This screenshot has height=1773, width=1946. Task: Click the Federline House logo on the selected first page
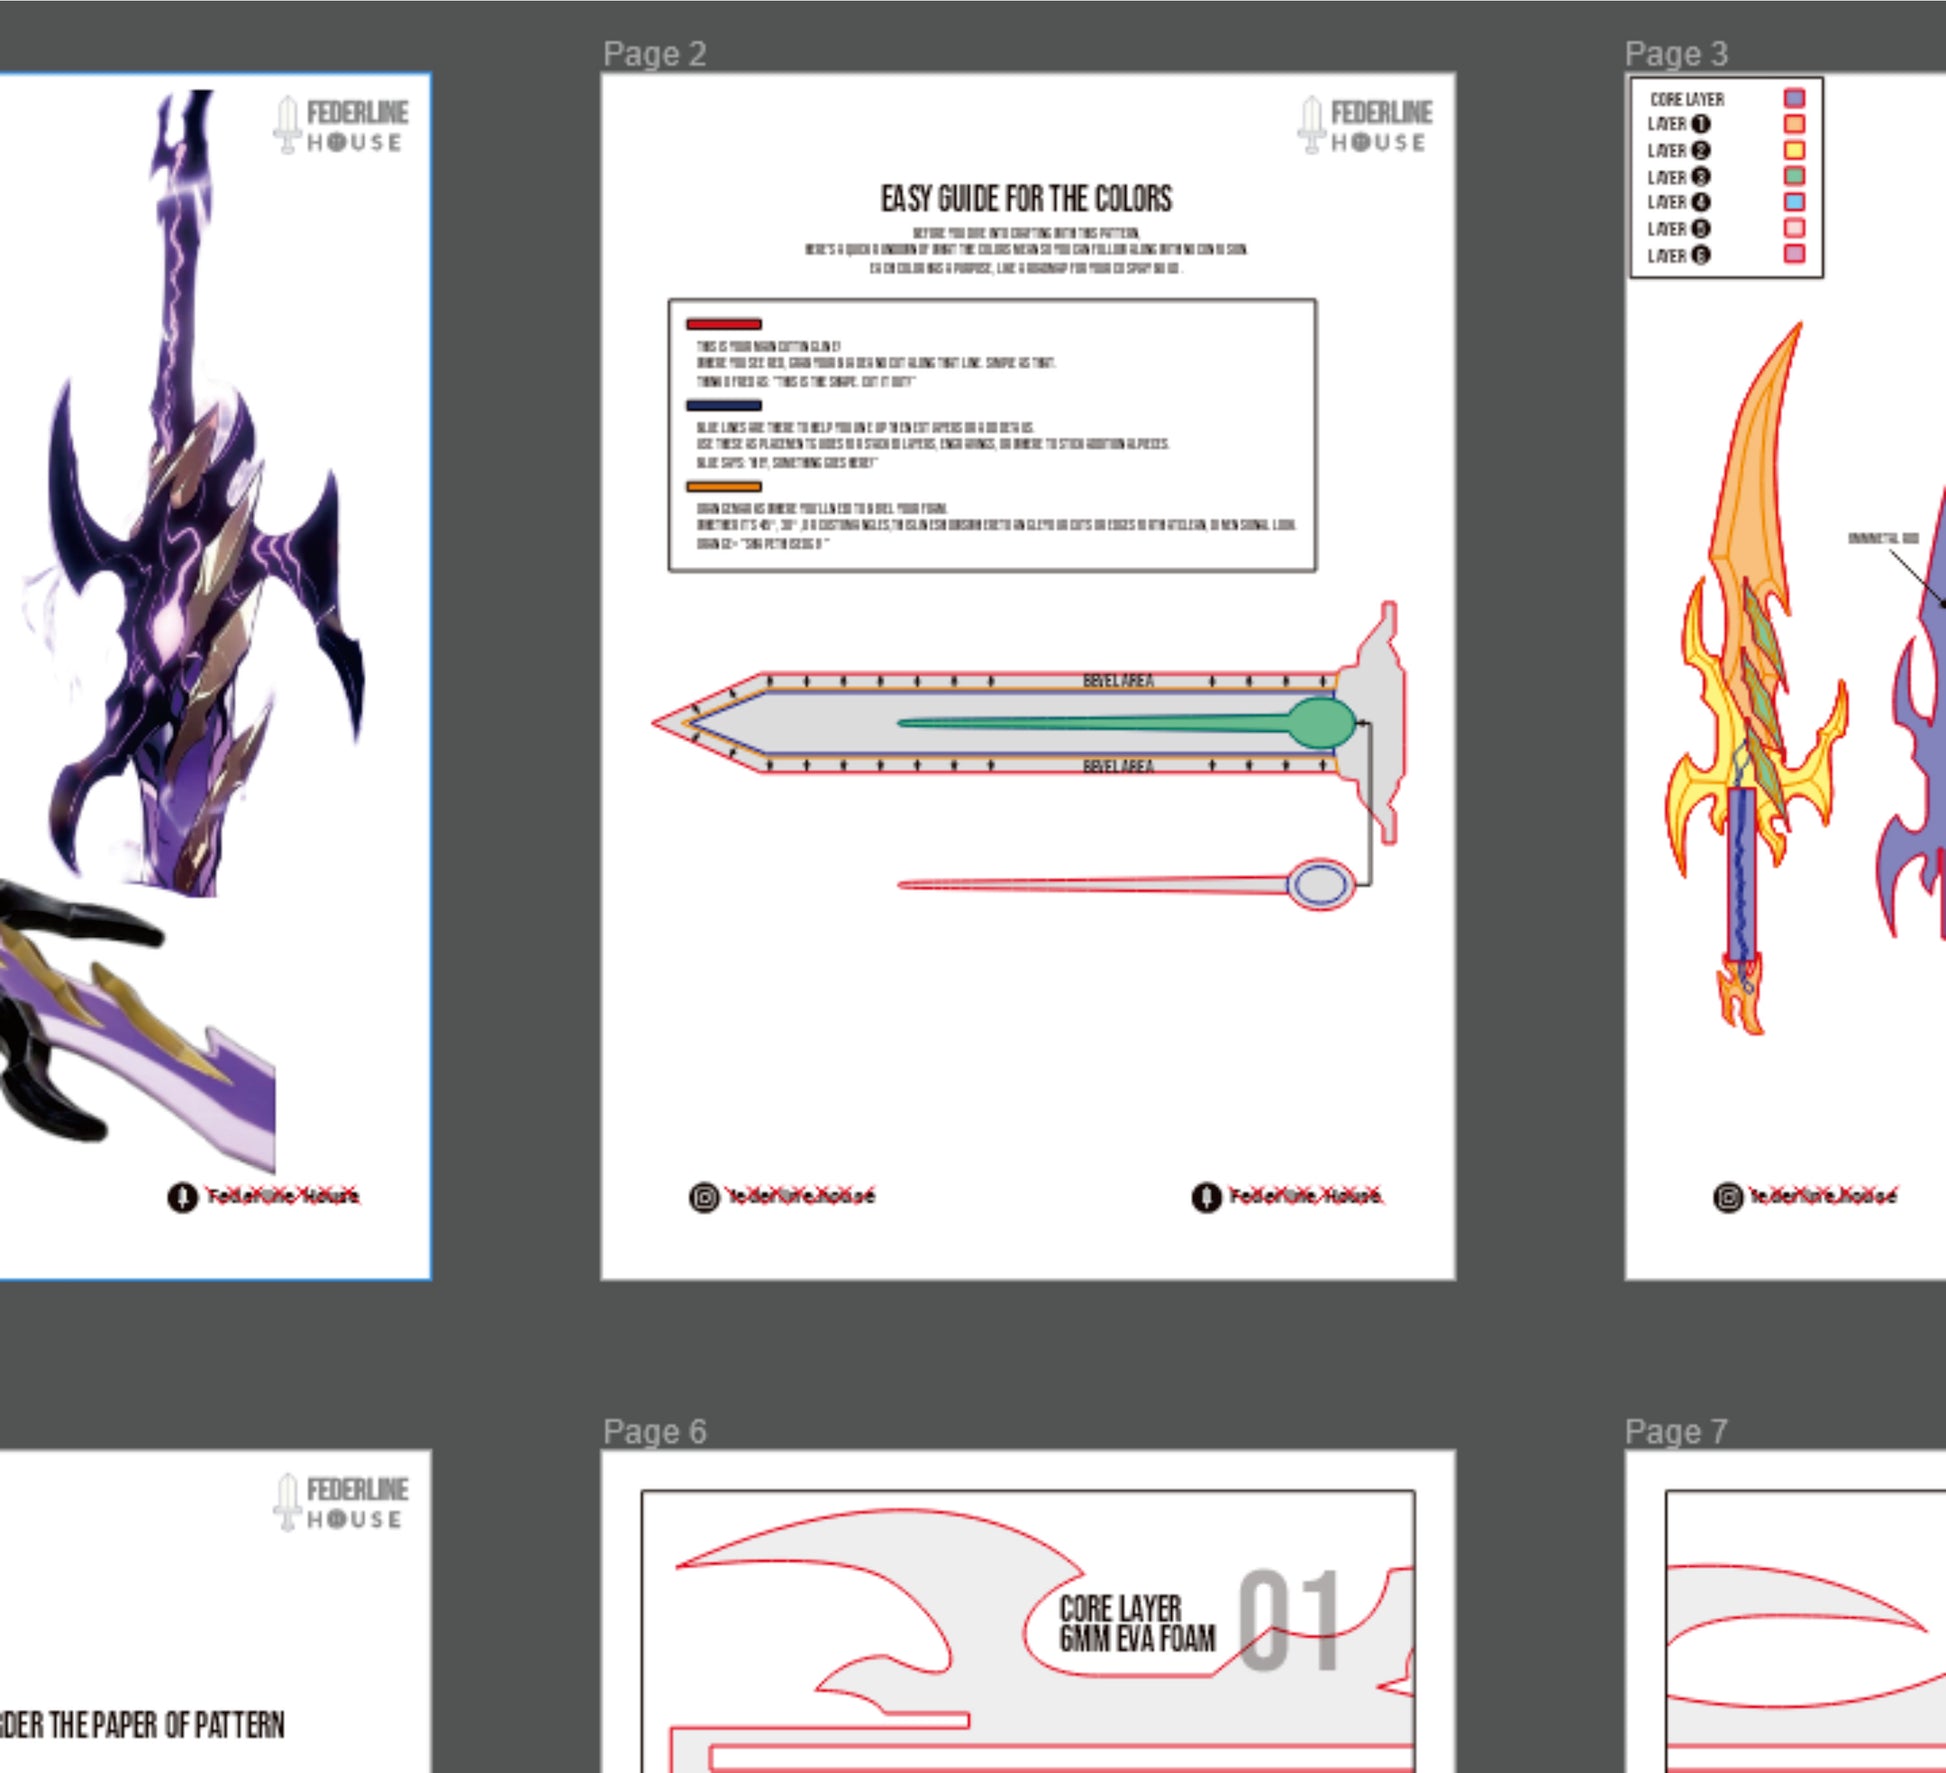[x=341, y=126]
